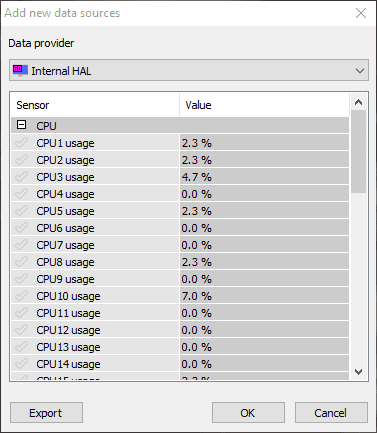377x433 pixels.
Task: Confirm with the OK button
Action: tap(248, 413)
